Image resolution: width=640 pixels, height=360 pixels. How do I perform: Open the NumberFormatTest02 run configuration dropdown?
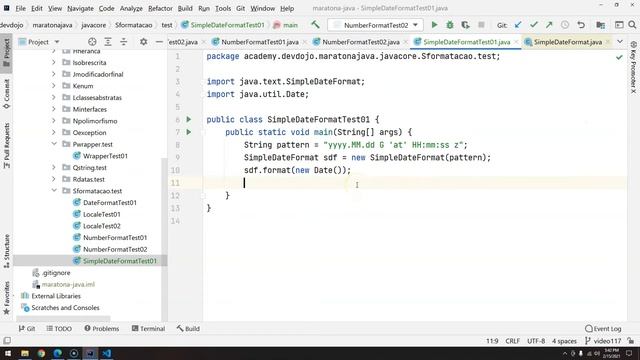(x=375, y=25)
